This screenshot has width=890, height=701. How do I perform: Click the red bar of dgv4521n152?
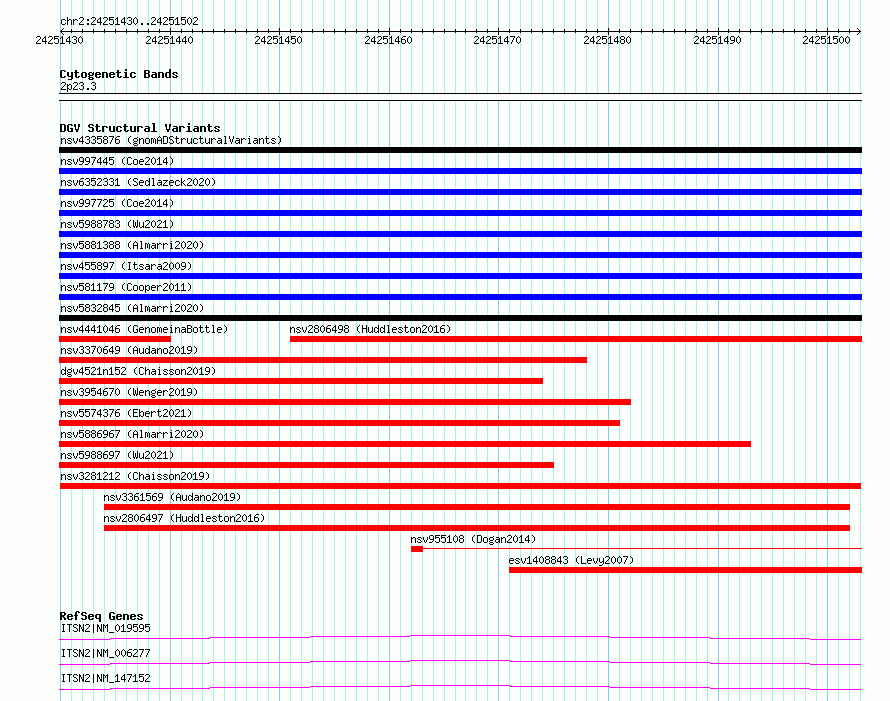[x=301, y=381]
